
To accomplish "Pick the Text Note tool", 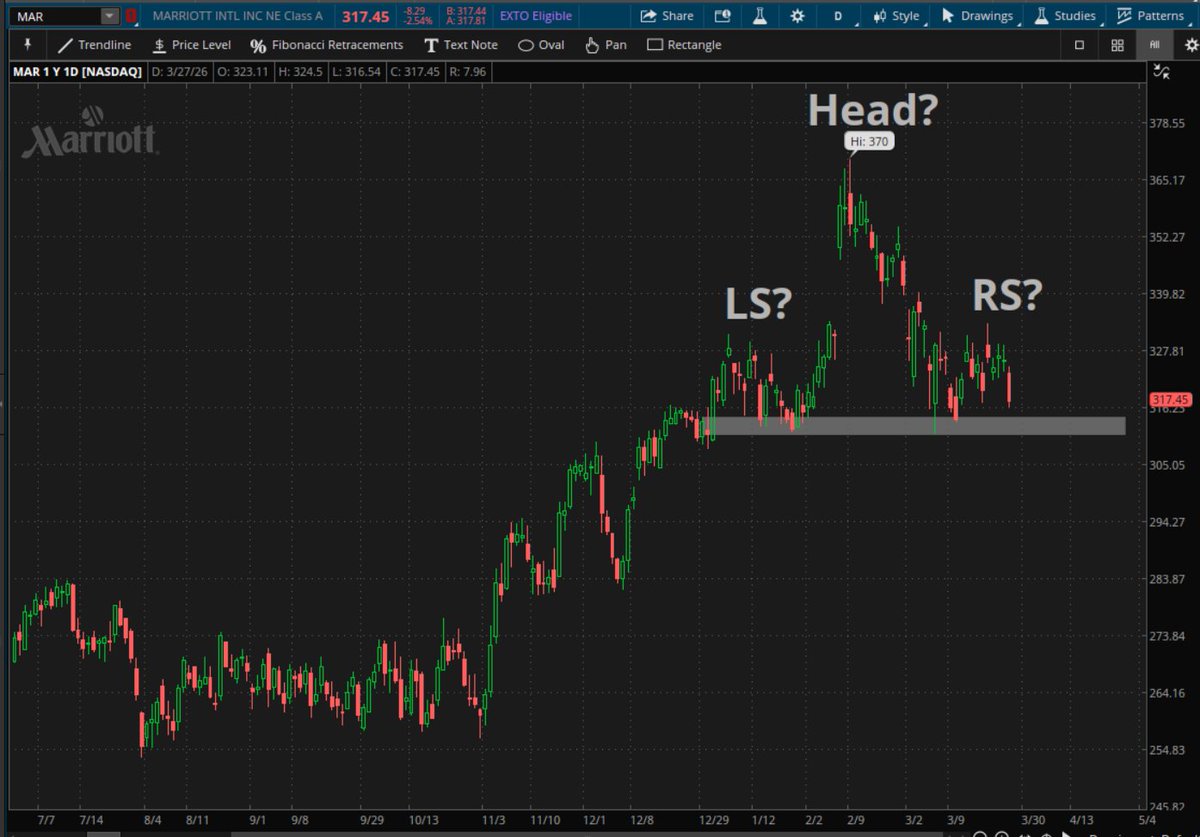I will [x=461, y=45].
